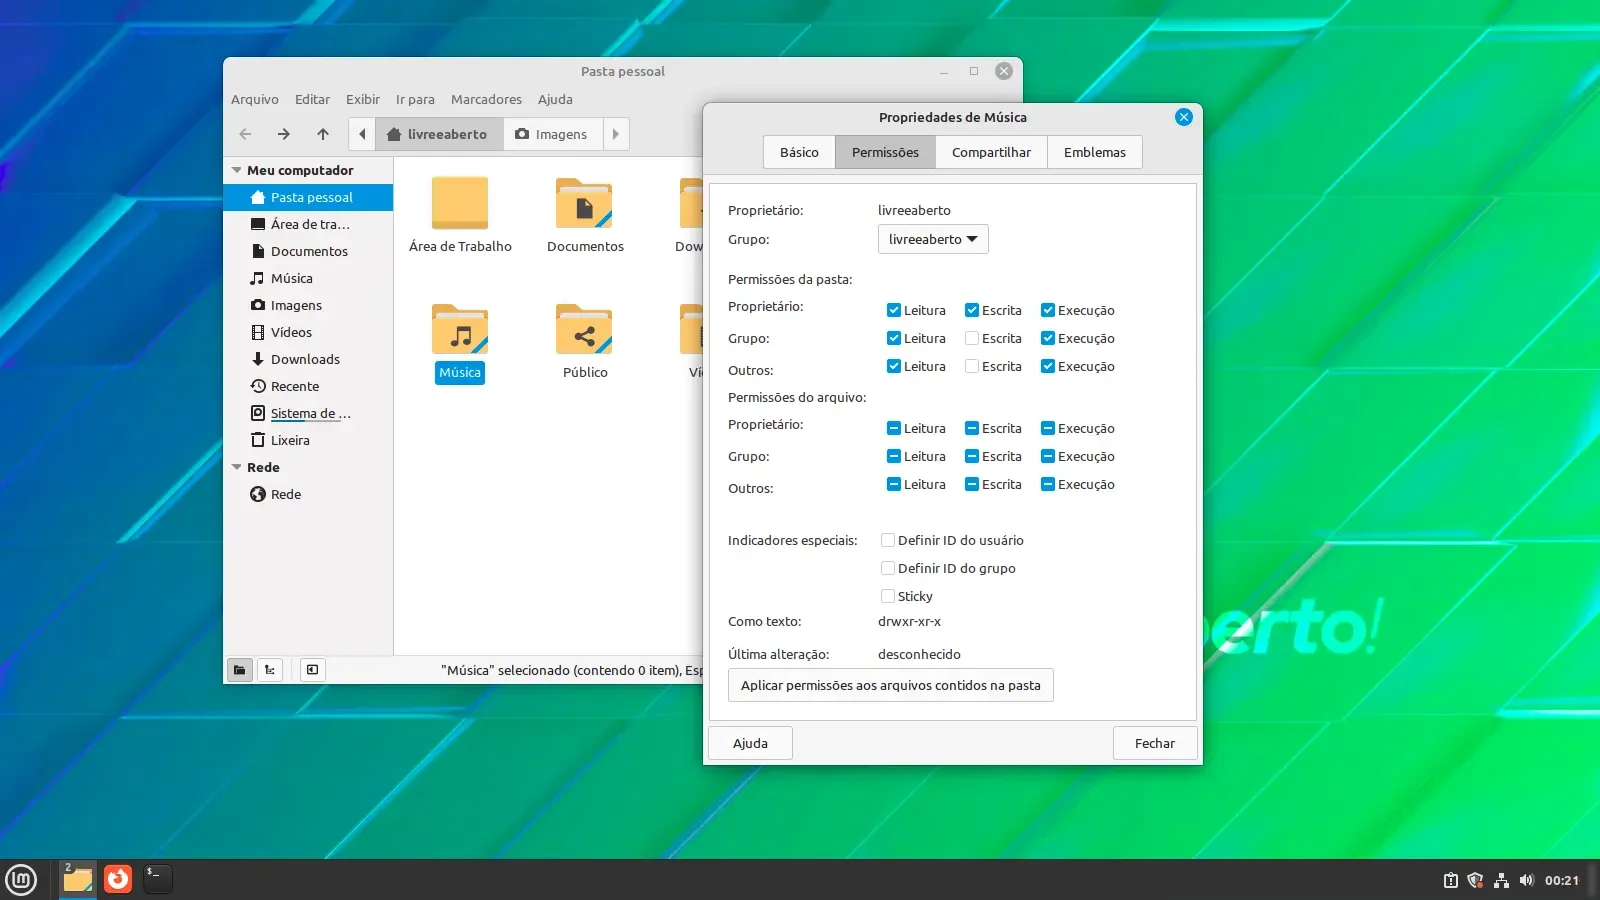1600x900 pixels.
Task: Open the Marcadores menu
Action: (486, 99)
